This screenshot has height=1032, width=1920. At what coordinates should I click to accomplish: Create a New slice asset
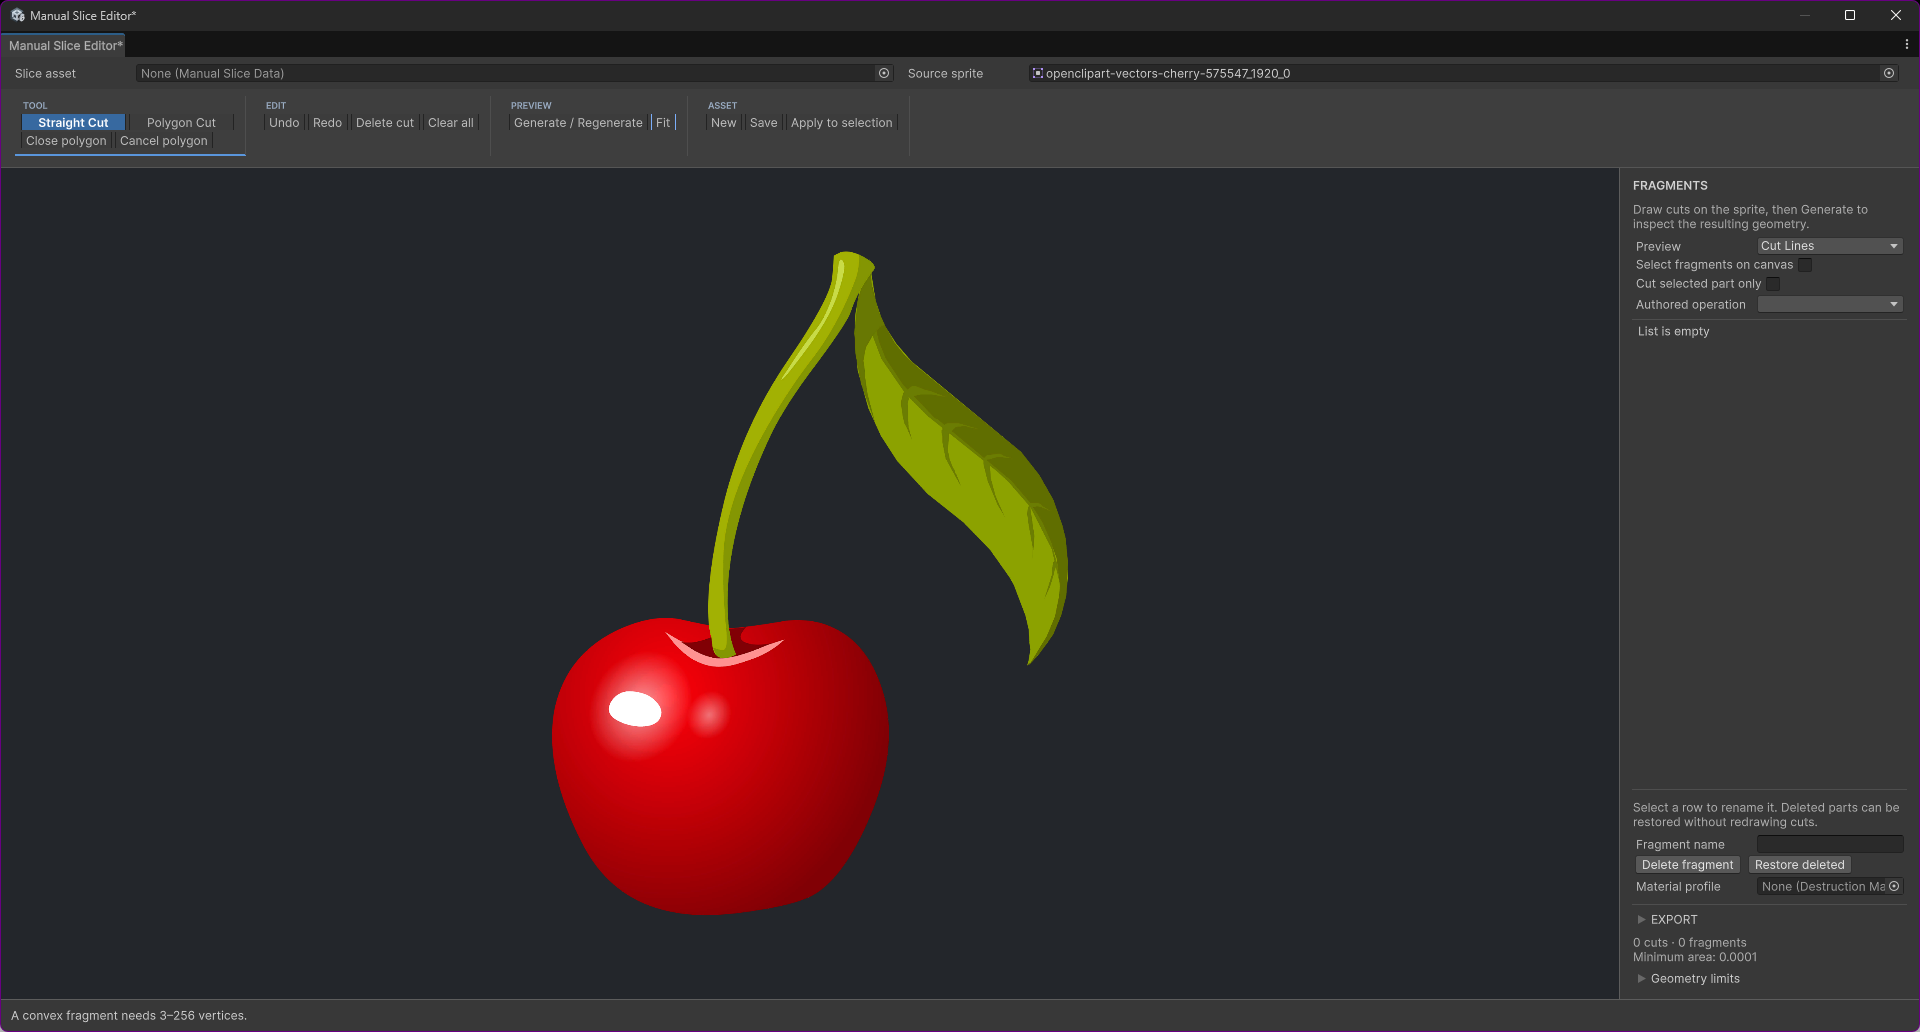click(x=723, y=122)
